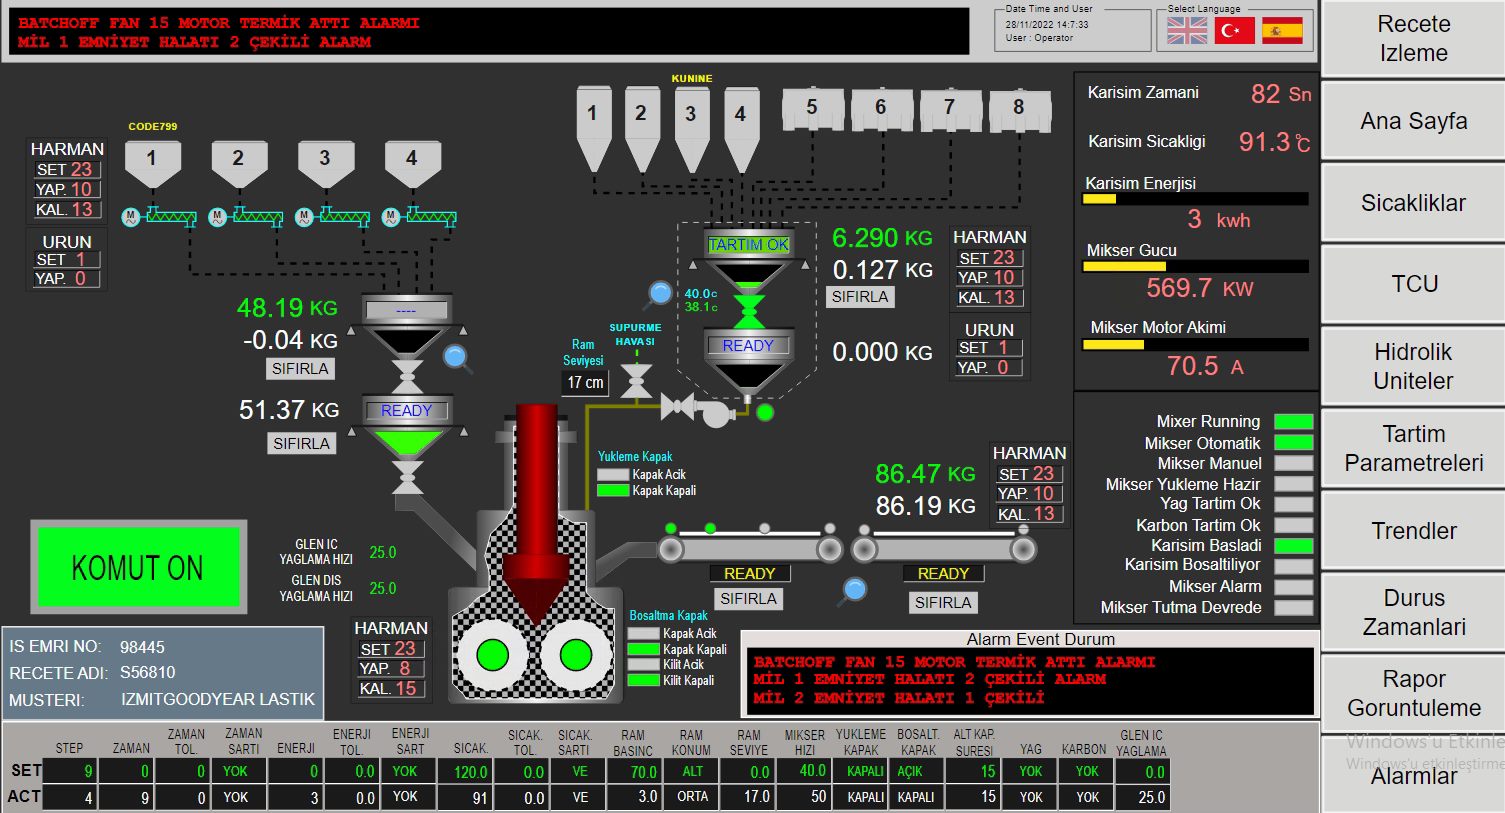
Task: Click the green KOMUT ON button
Action: (x=138, y=568)
